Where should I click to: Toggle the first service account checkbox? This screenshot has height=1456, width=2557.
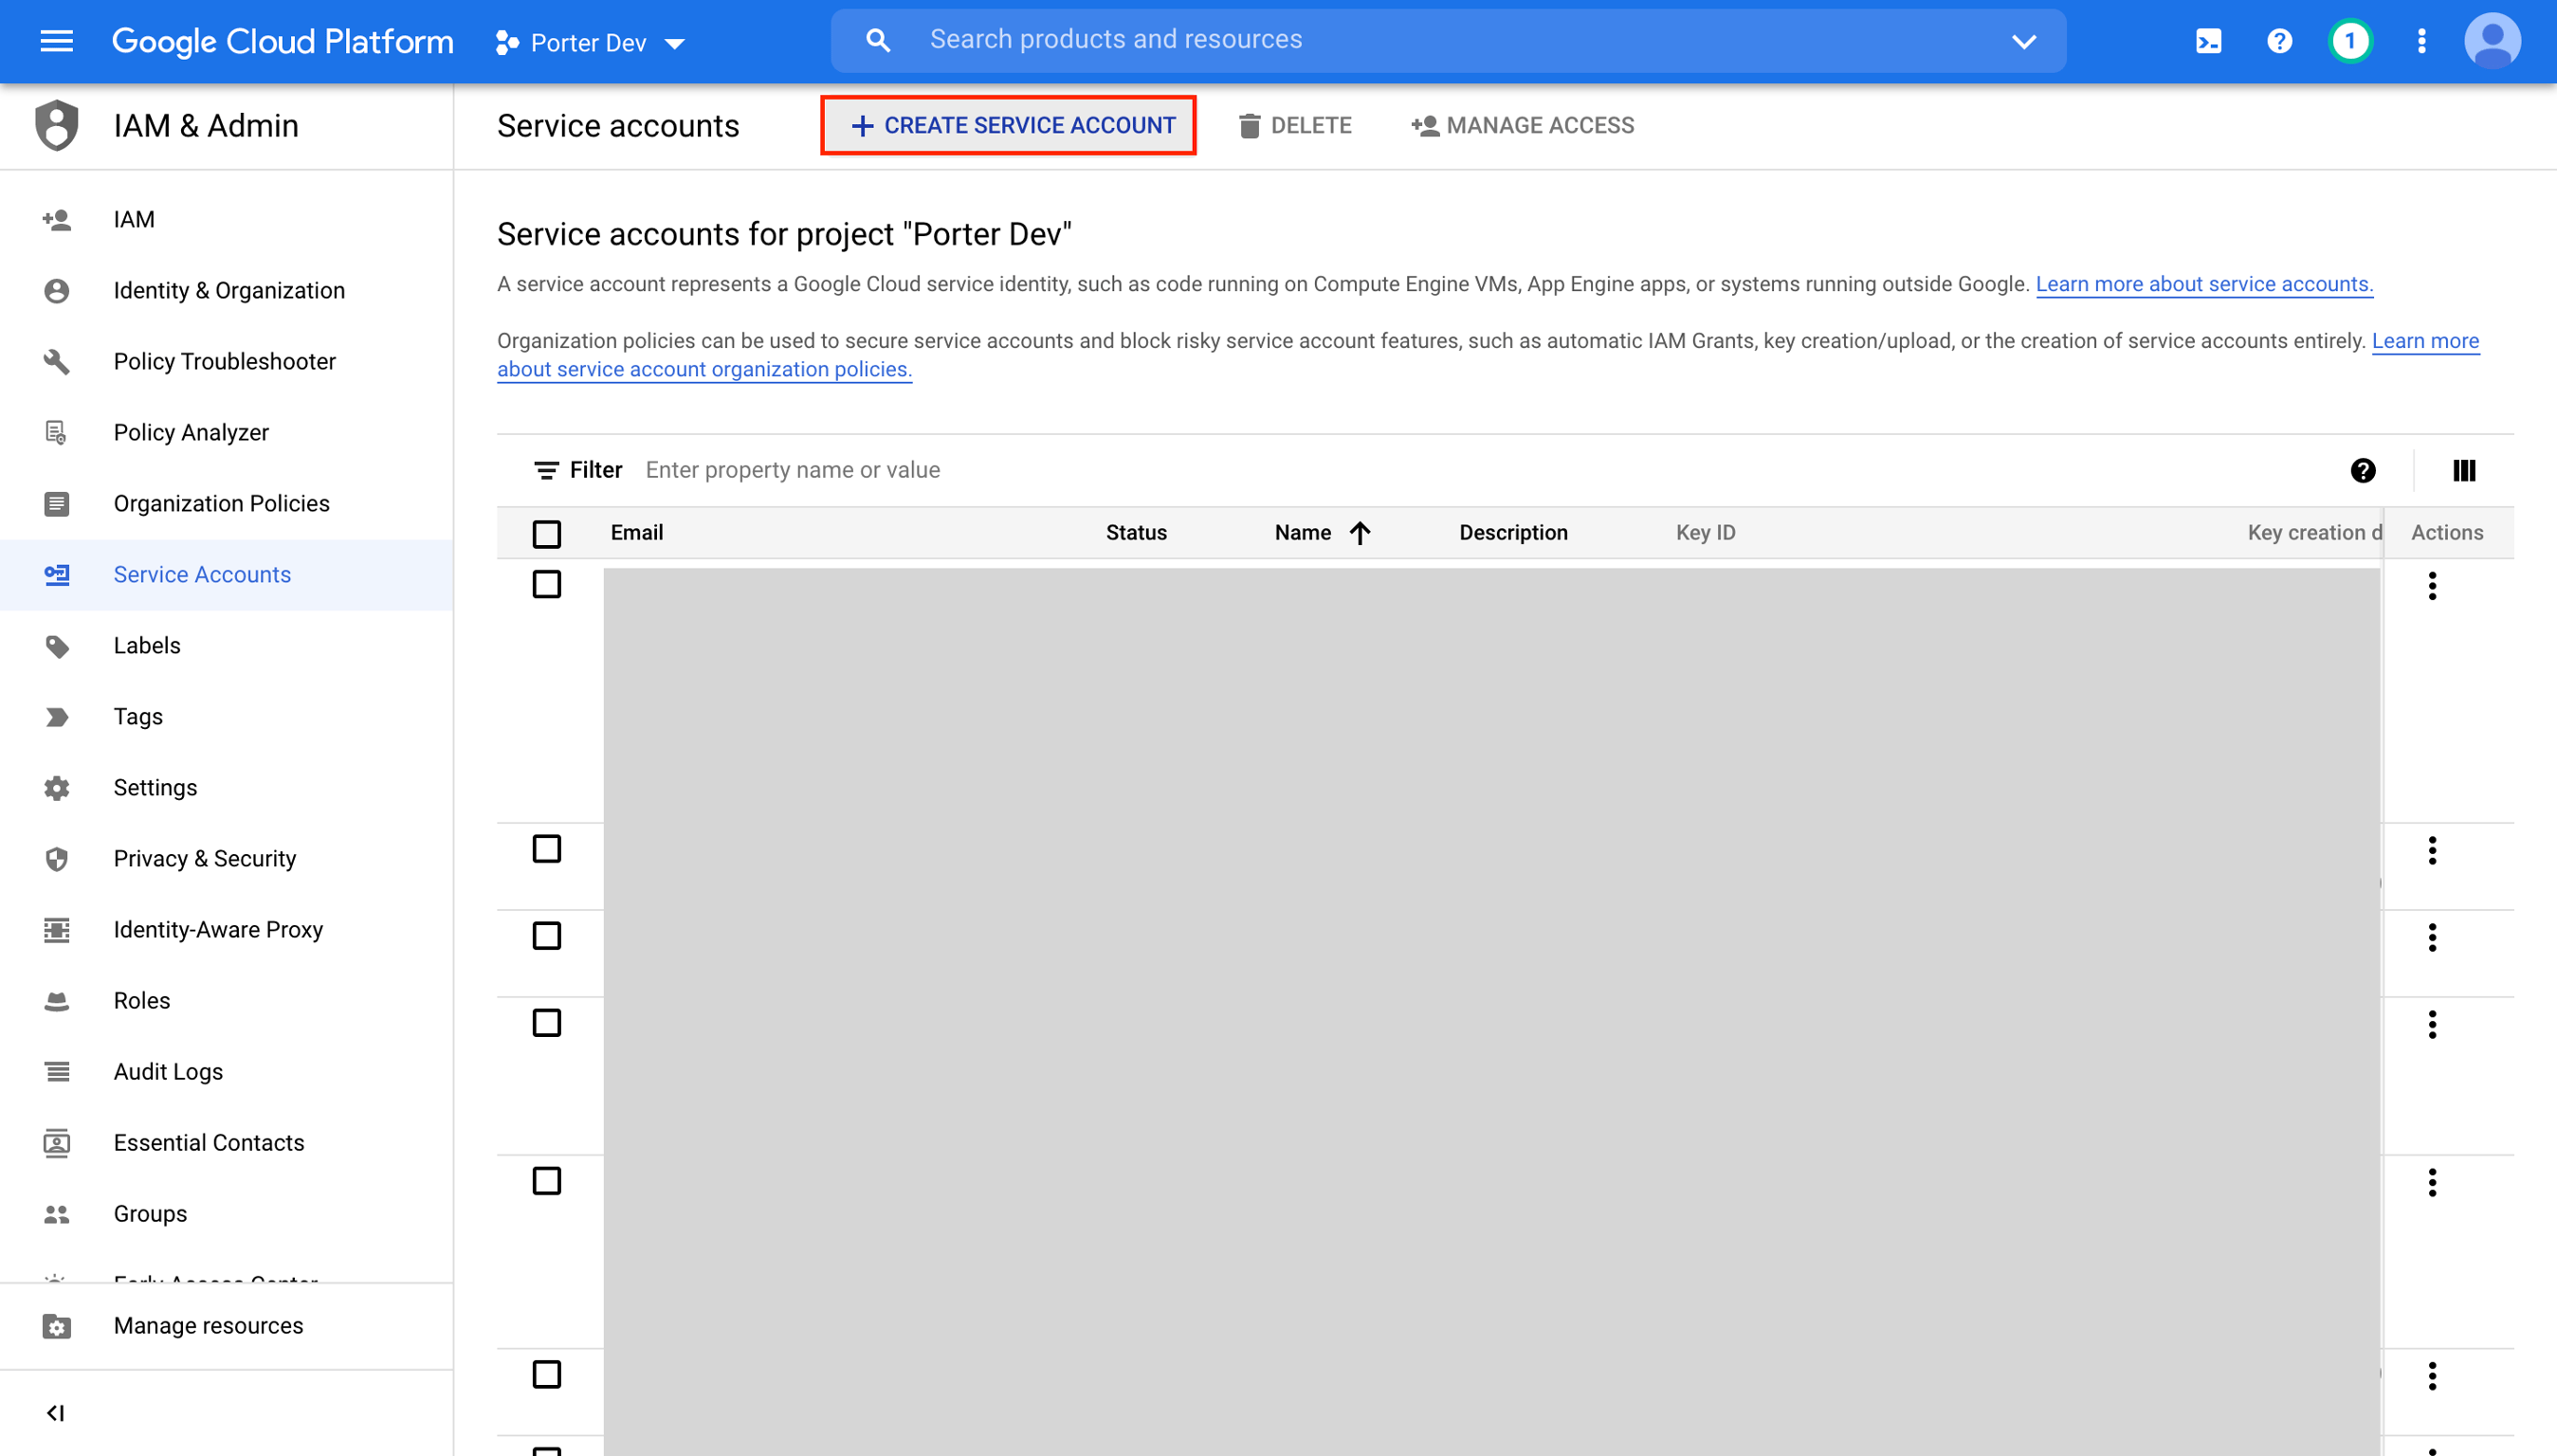pyautogui.click(x=546, y=585)
